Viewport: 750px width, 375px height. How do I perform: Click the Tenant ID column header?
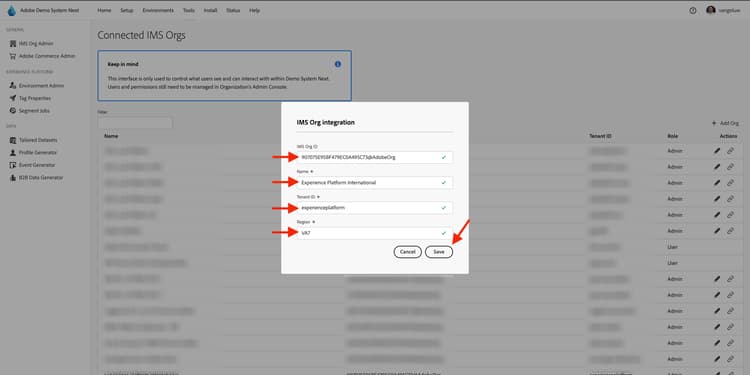[x=600, y=136]
